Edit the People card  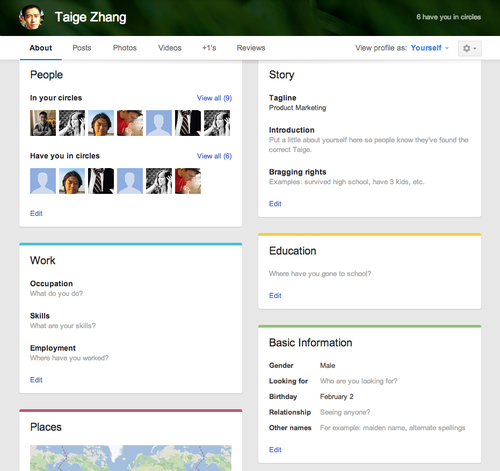coord(36,213)
